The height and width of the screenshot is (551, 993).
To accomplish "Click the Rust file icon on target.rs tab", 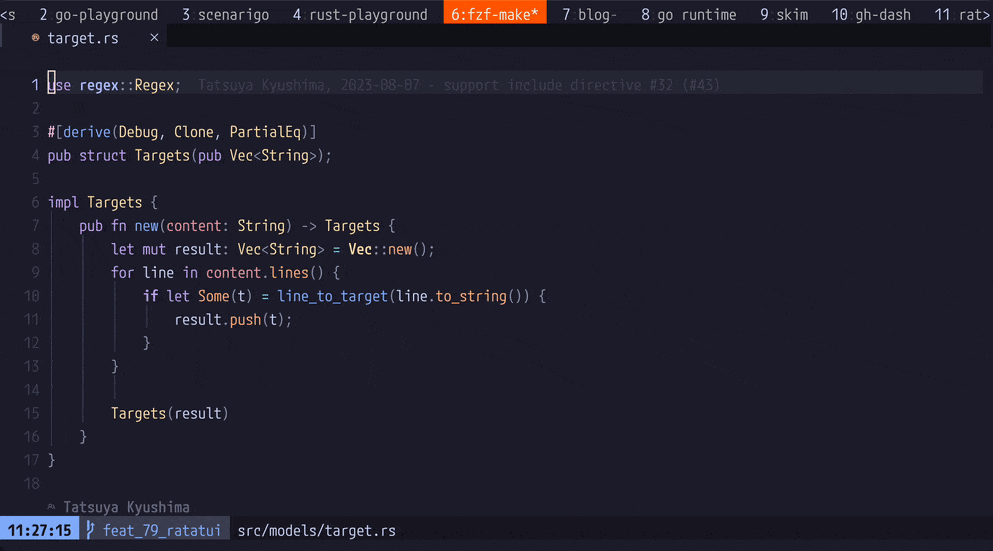I will point(36,38).
